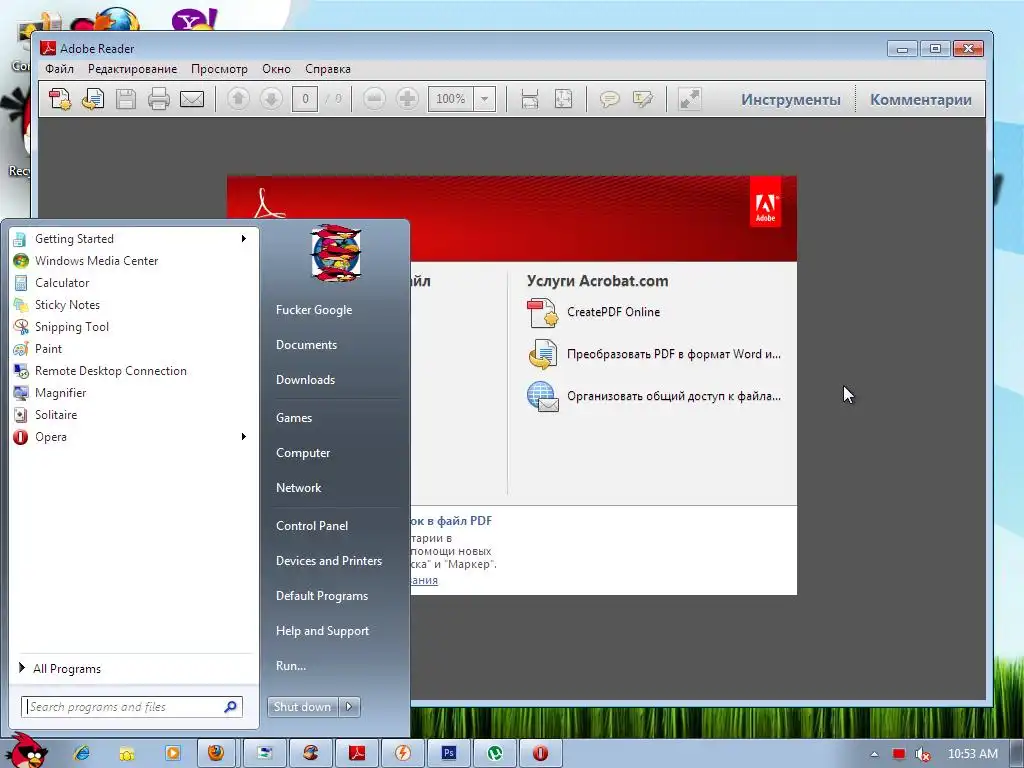
Task: Click the read mode expand arrows icon
Action: click(689, 99)
